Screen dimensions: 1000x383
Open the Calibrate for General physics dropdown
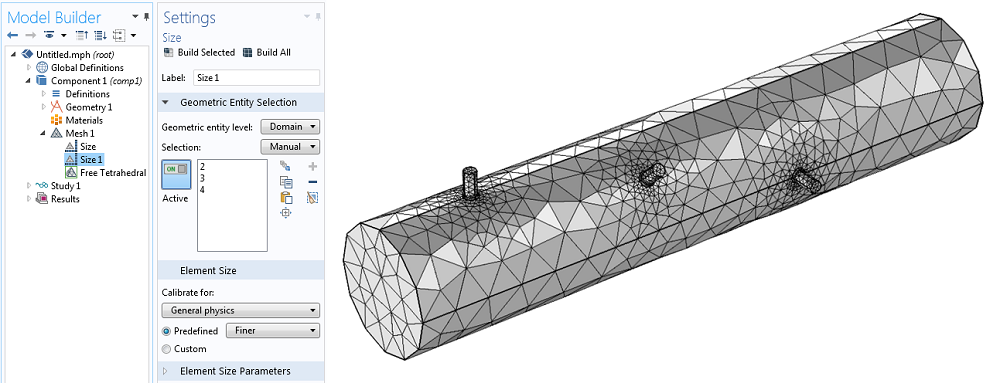coord(240,310)
